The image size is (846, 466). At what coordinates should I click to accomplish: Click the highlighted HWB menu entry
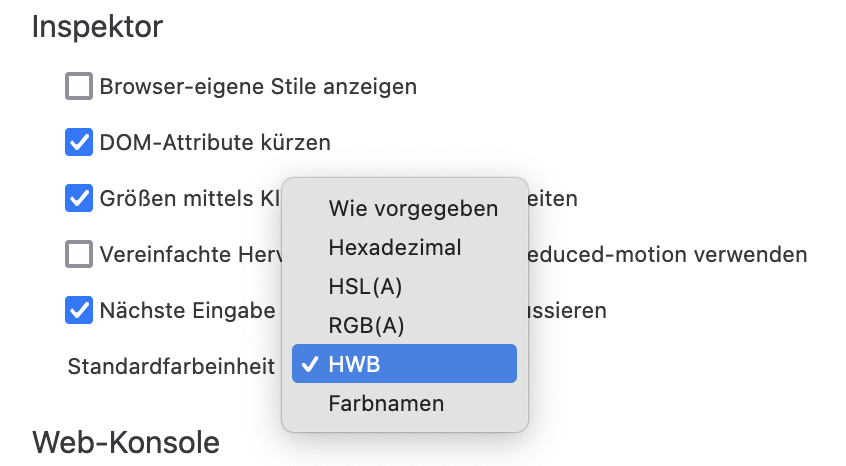[x=404, y=365]
